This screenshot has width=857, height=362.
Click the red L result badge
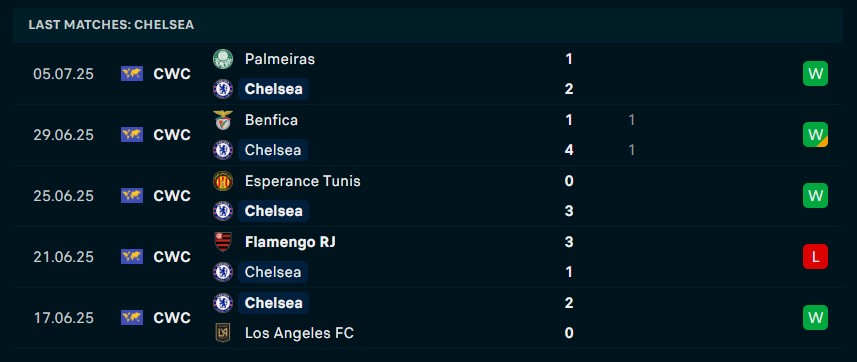(815, 257)
